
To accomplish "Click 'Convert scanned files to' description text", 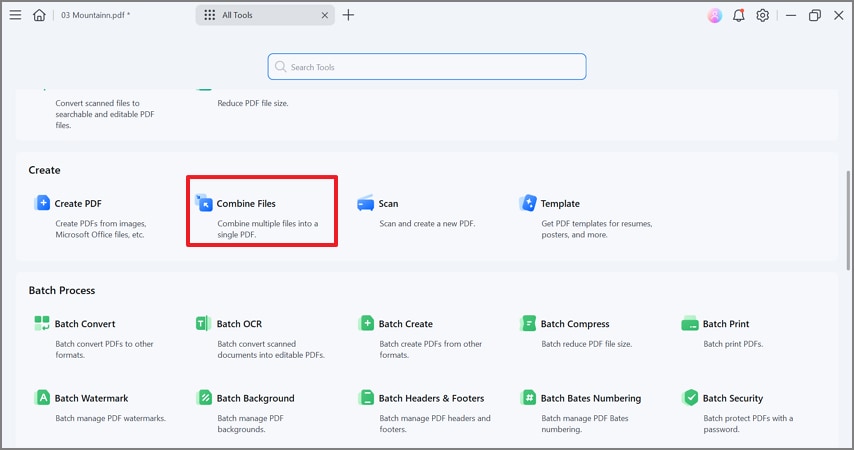I will 97,103.
